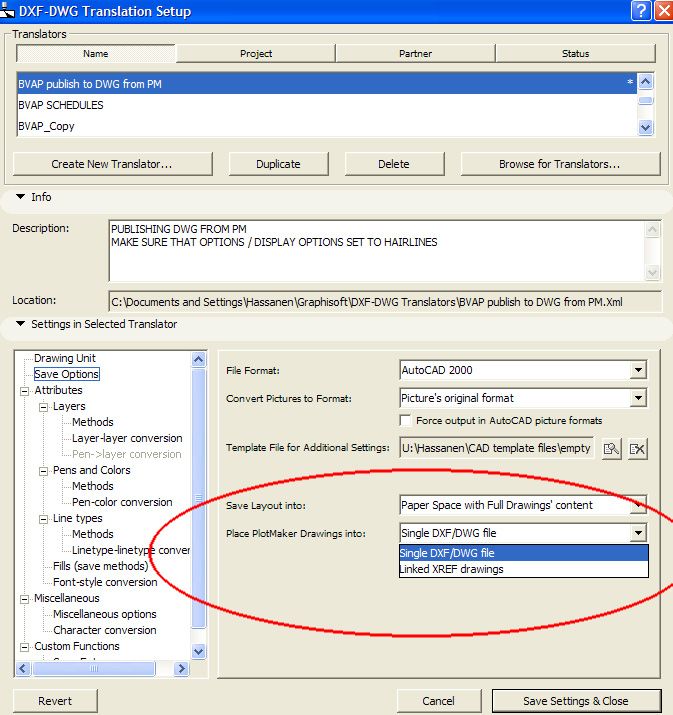
Task: Choose Linked XREF drawings option
Action: [x=523, y=569]
